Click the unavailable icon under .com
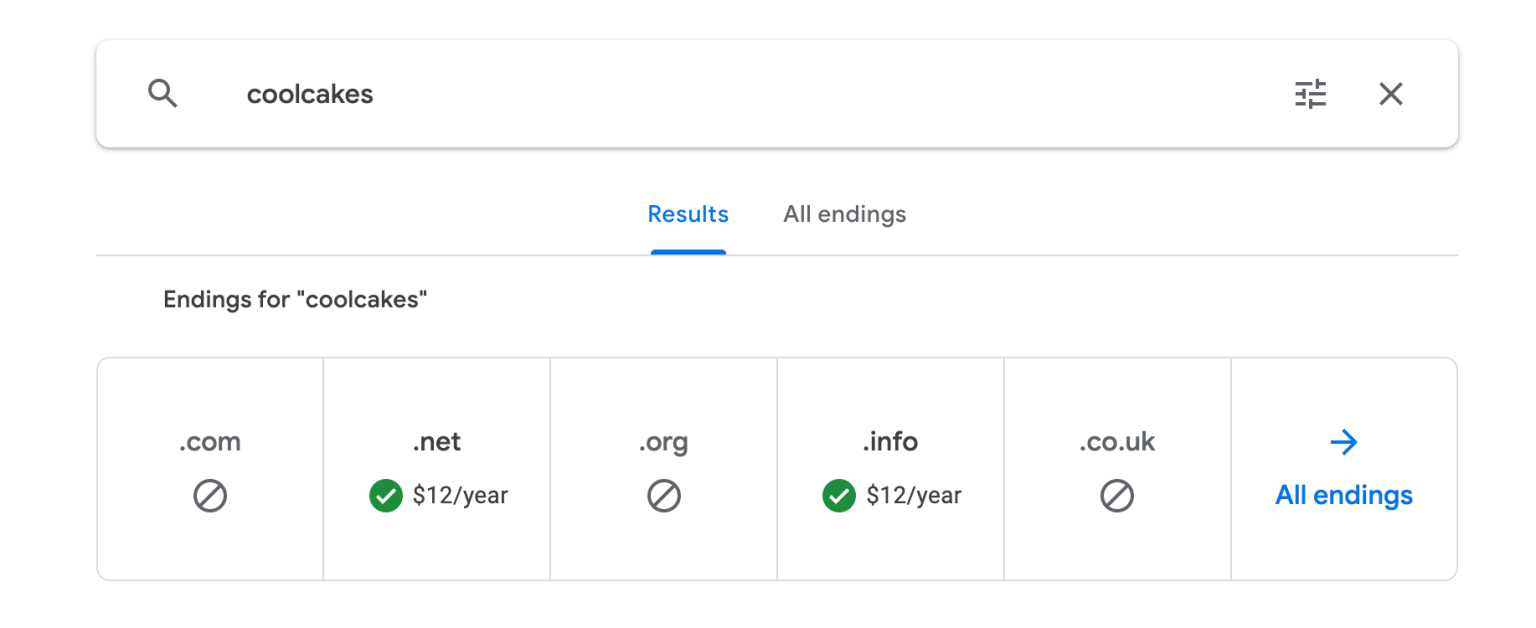The width and height of the screenshot is (1536, 628). [x=210, y=495]
